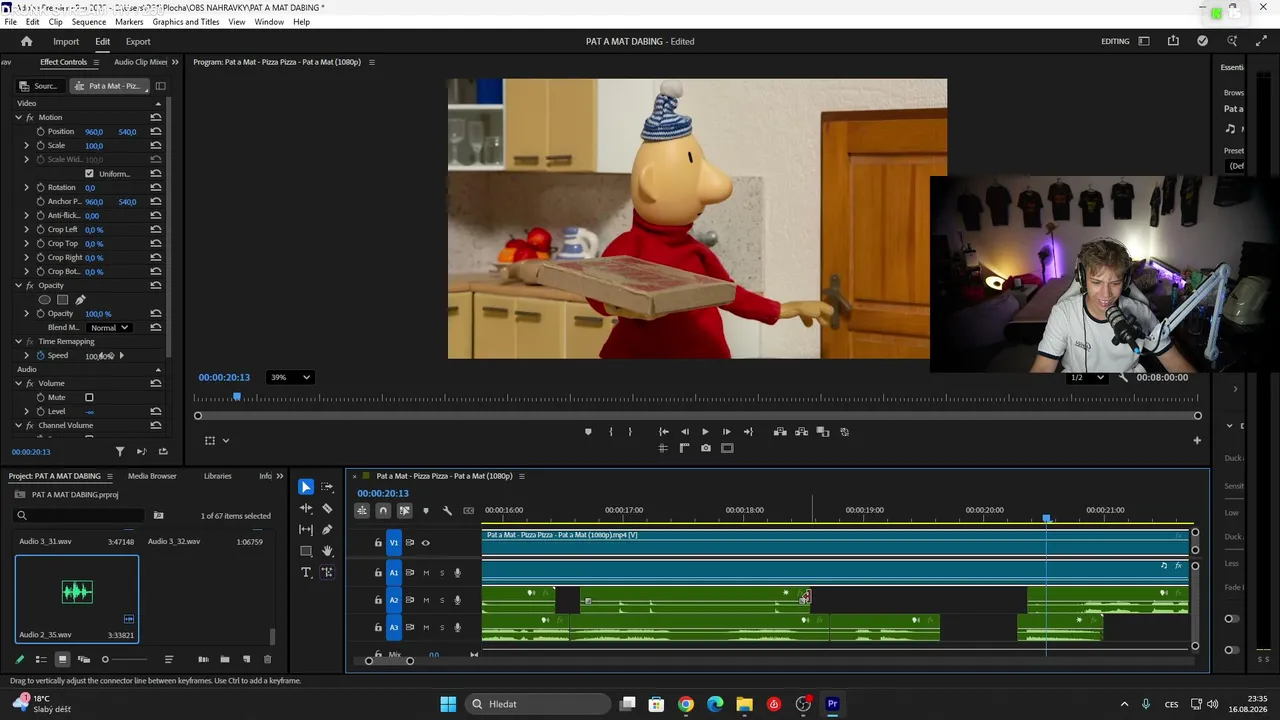Create rectangle mask under Opacity

[x=62, y=300]
